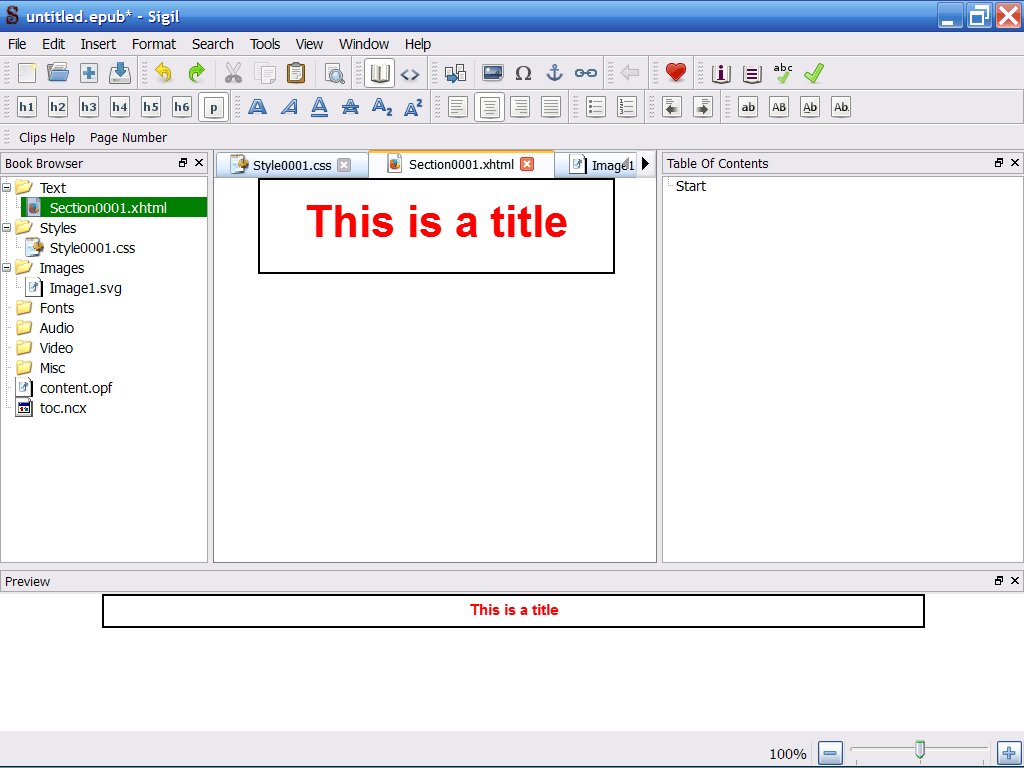
Task: Open the Insert menu
Action: (x=98, y=44)
